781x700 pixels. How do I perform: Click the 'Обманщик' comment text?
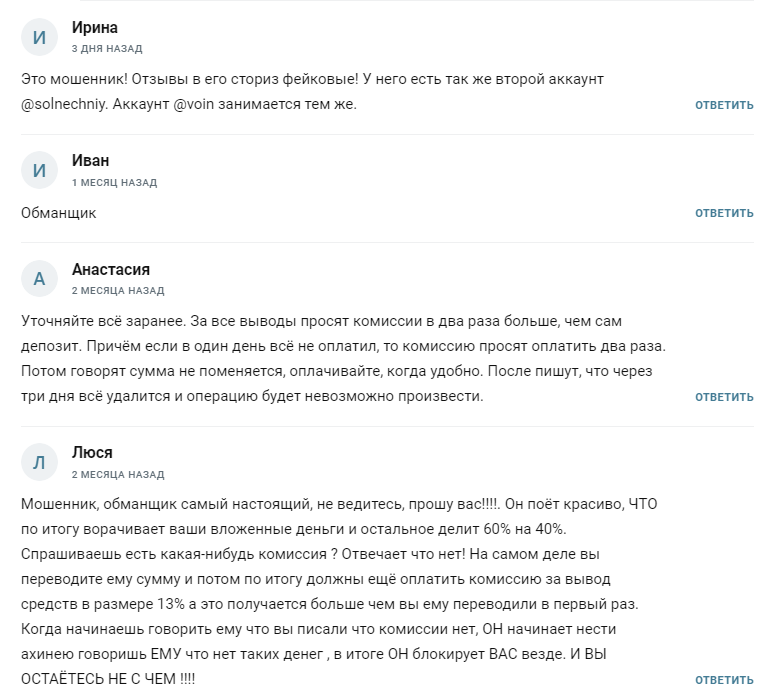point(59,213)
